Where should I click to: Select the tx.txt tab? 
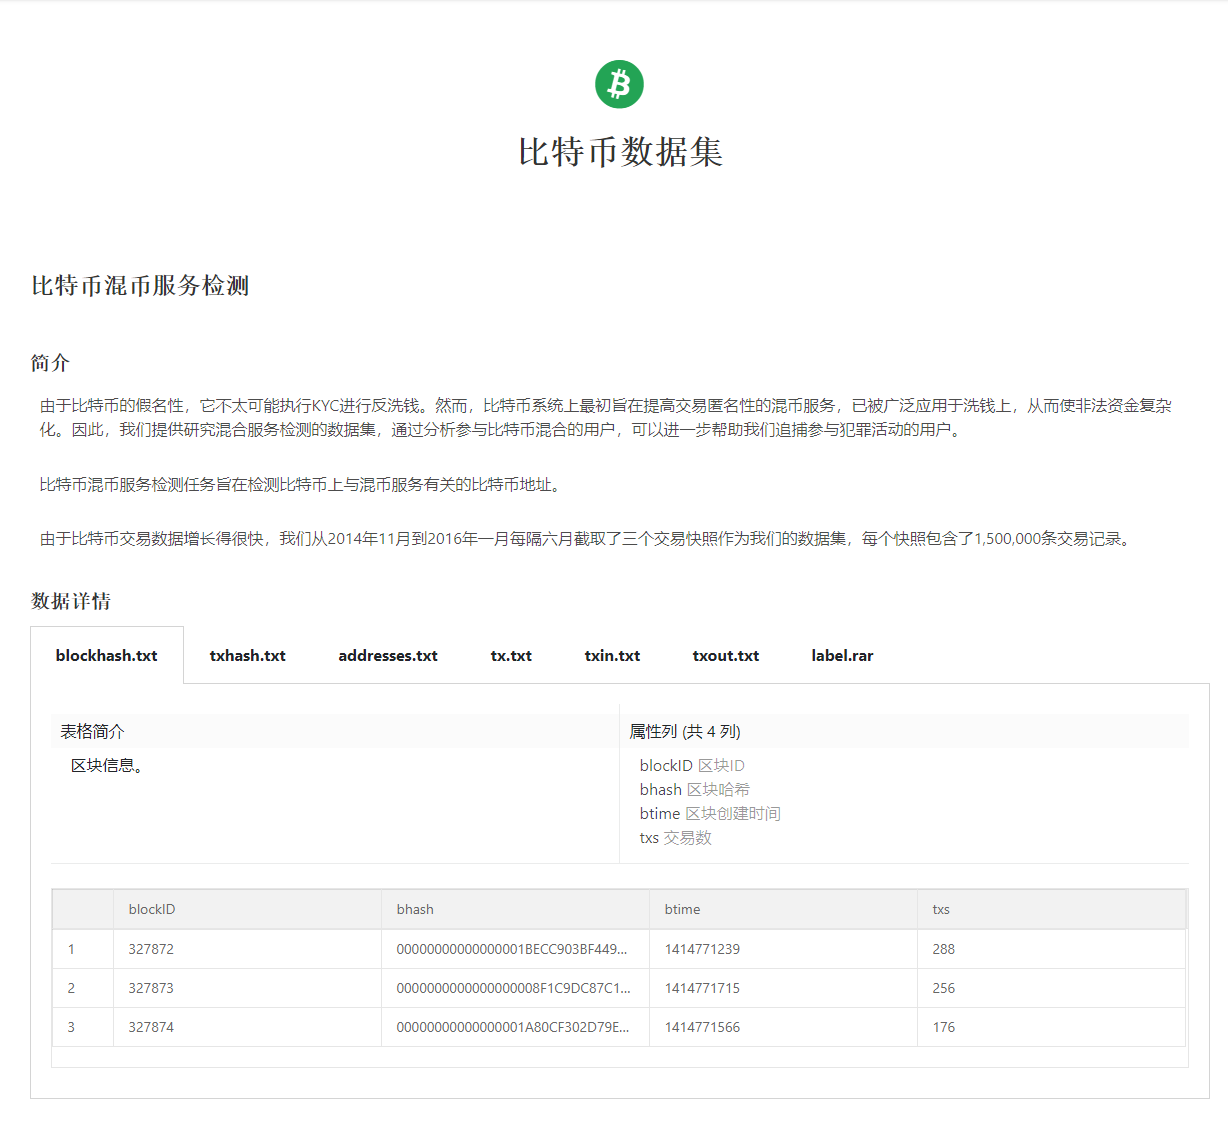[511, 655]
